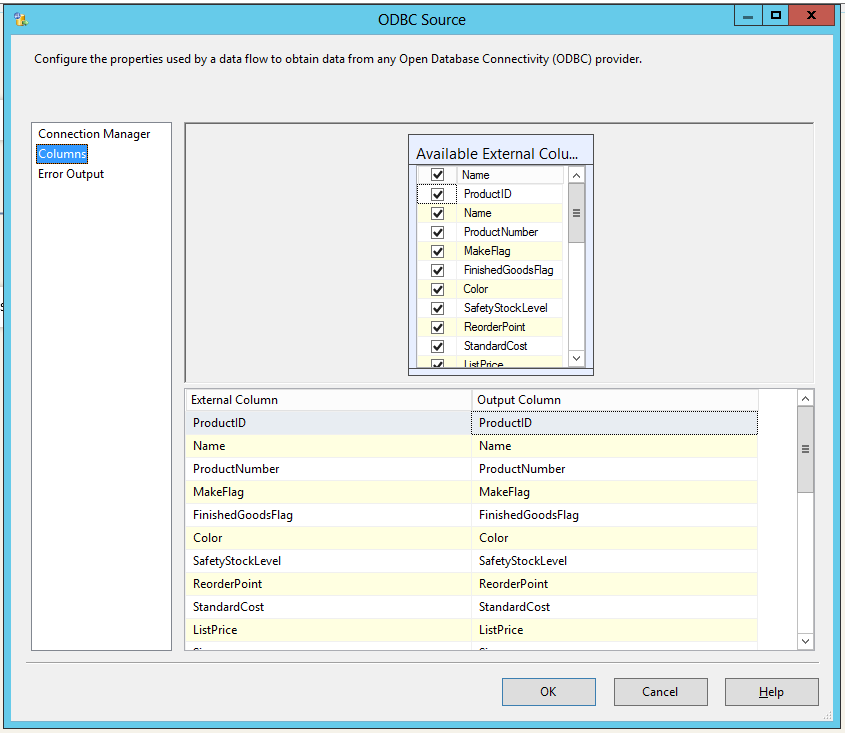Uncheck the ReorderPoint column checkbox
Image resolution: width=845 pixels, height=733 pixels.
437,326
